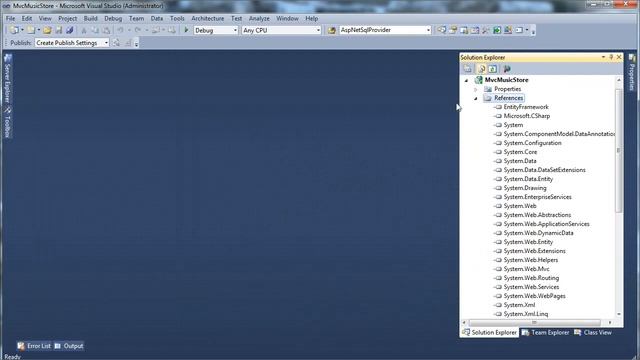This screenshot has width=640, height=360.
Task: Select the System.Web.Helpers reference
Action: [531, 260]
